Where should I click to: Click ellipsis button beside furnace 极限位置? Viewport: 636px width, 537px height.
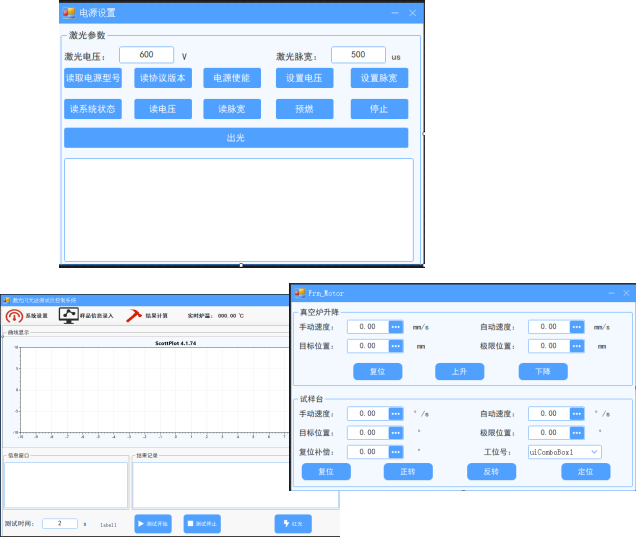click(x=577, y=346)
